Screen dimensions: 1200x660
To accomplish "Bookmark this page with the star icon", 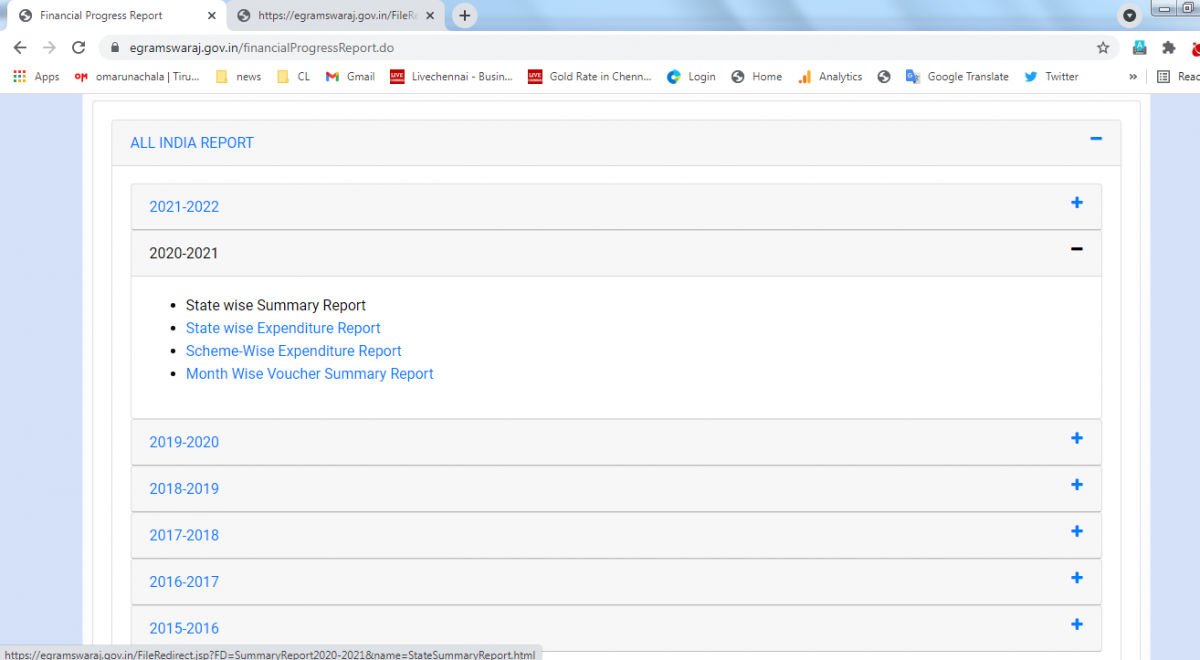I will click(x=1103, y=47).
